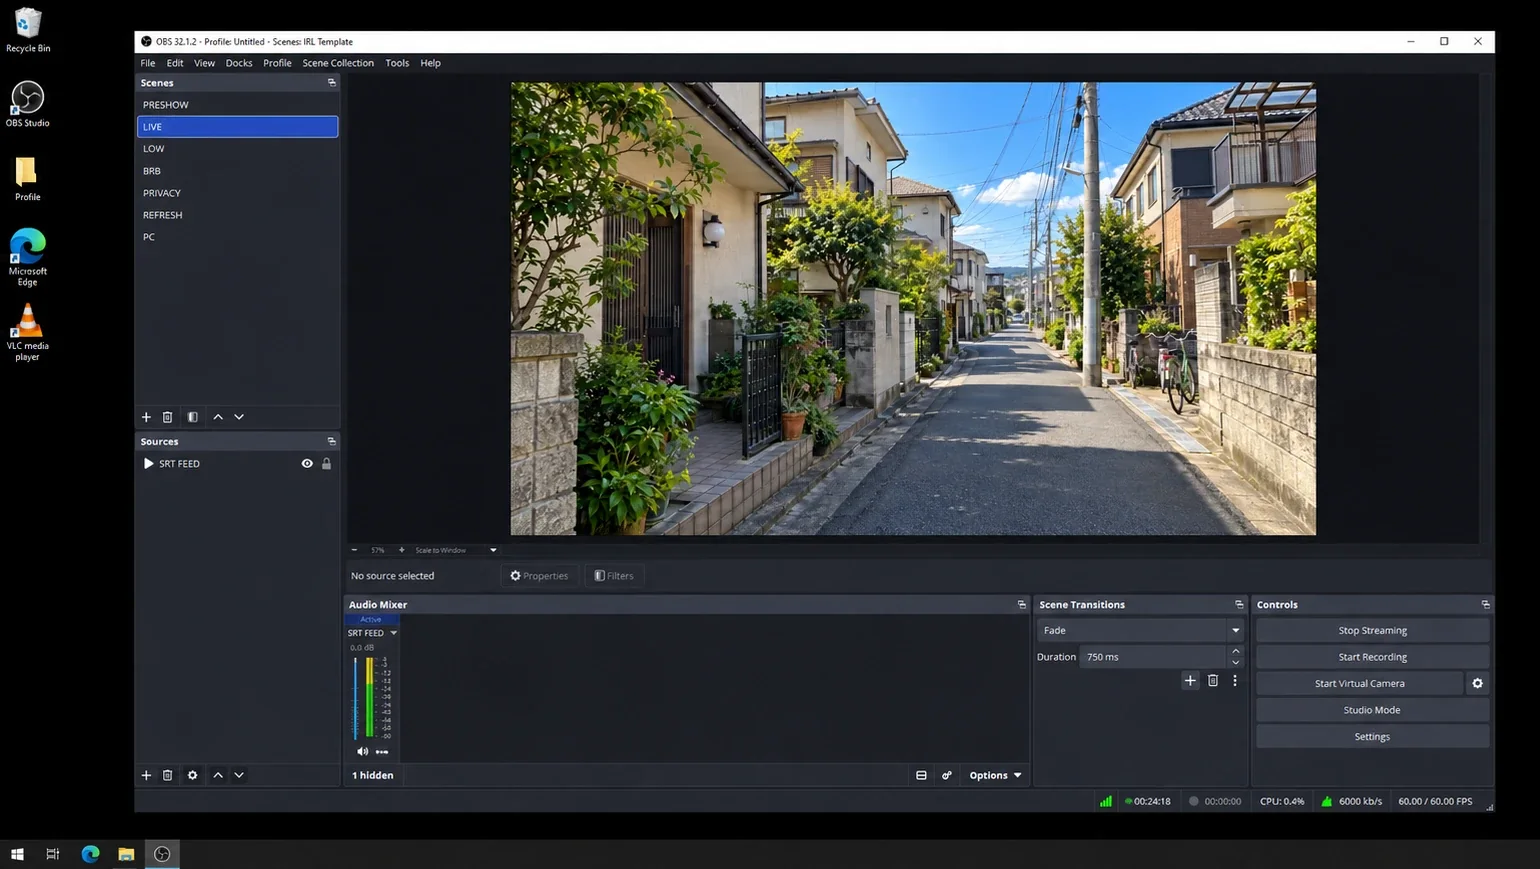Image resolution: width=1540 pixels, height=869 pixels.
Task: Open the Tools menu
Action: tap(397, 63)
